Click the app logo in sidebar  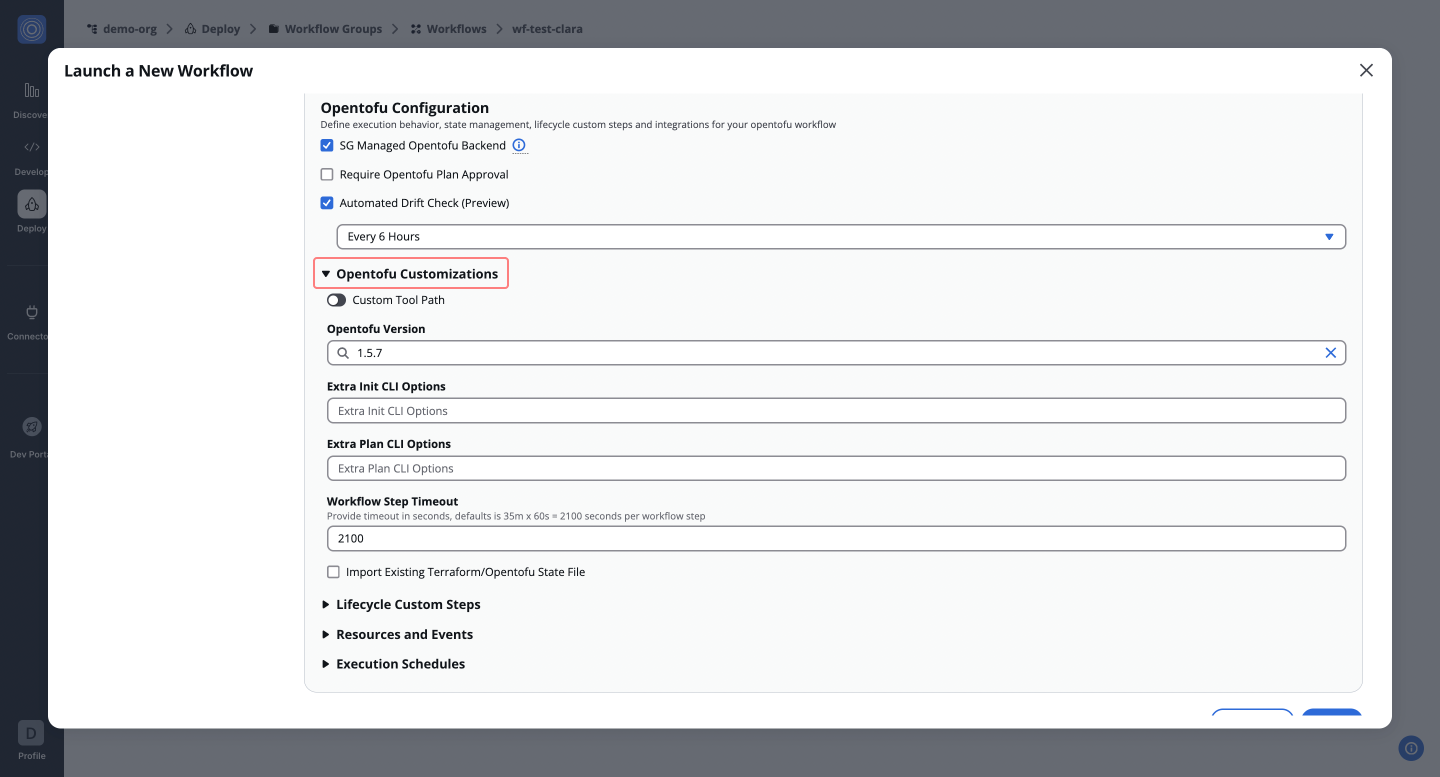32,30
